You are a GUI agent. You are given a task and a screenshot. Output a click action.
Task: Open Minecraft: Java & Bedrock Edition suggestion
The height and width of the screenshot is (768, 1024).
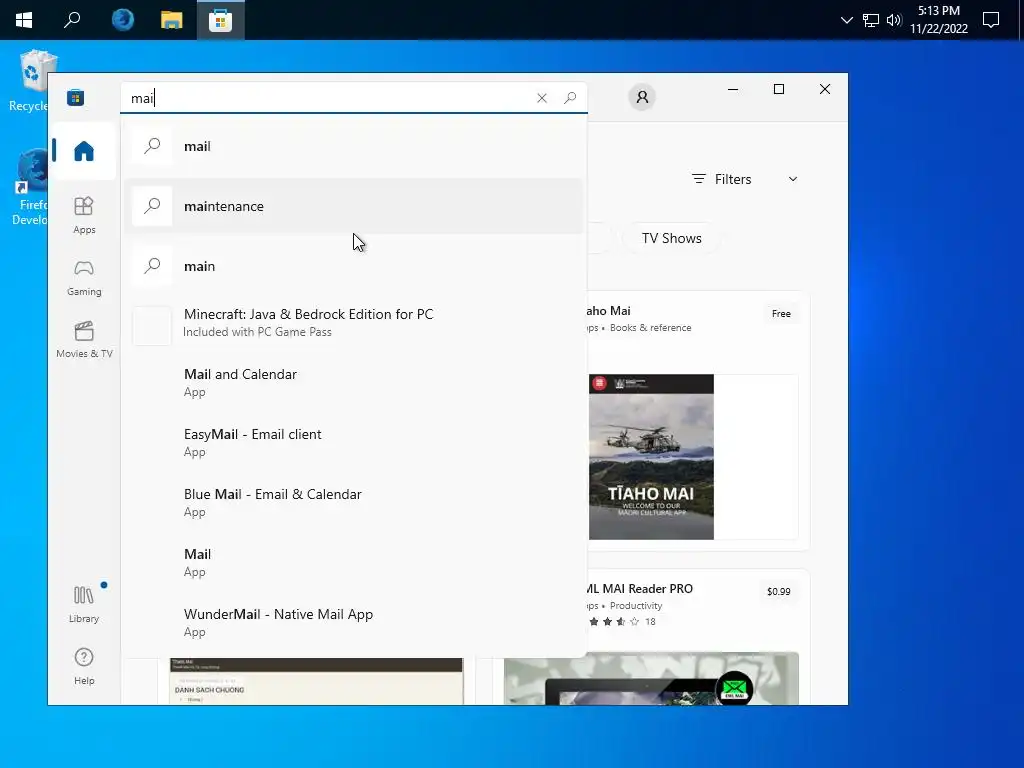point(353,323)
